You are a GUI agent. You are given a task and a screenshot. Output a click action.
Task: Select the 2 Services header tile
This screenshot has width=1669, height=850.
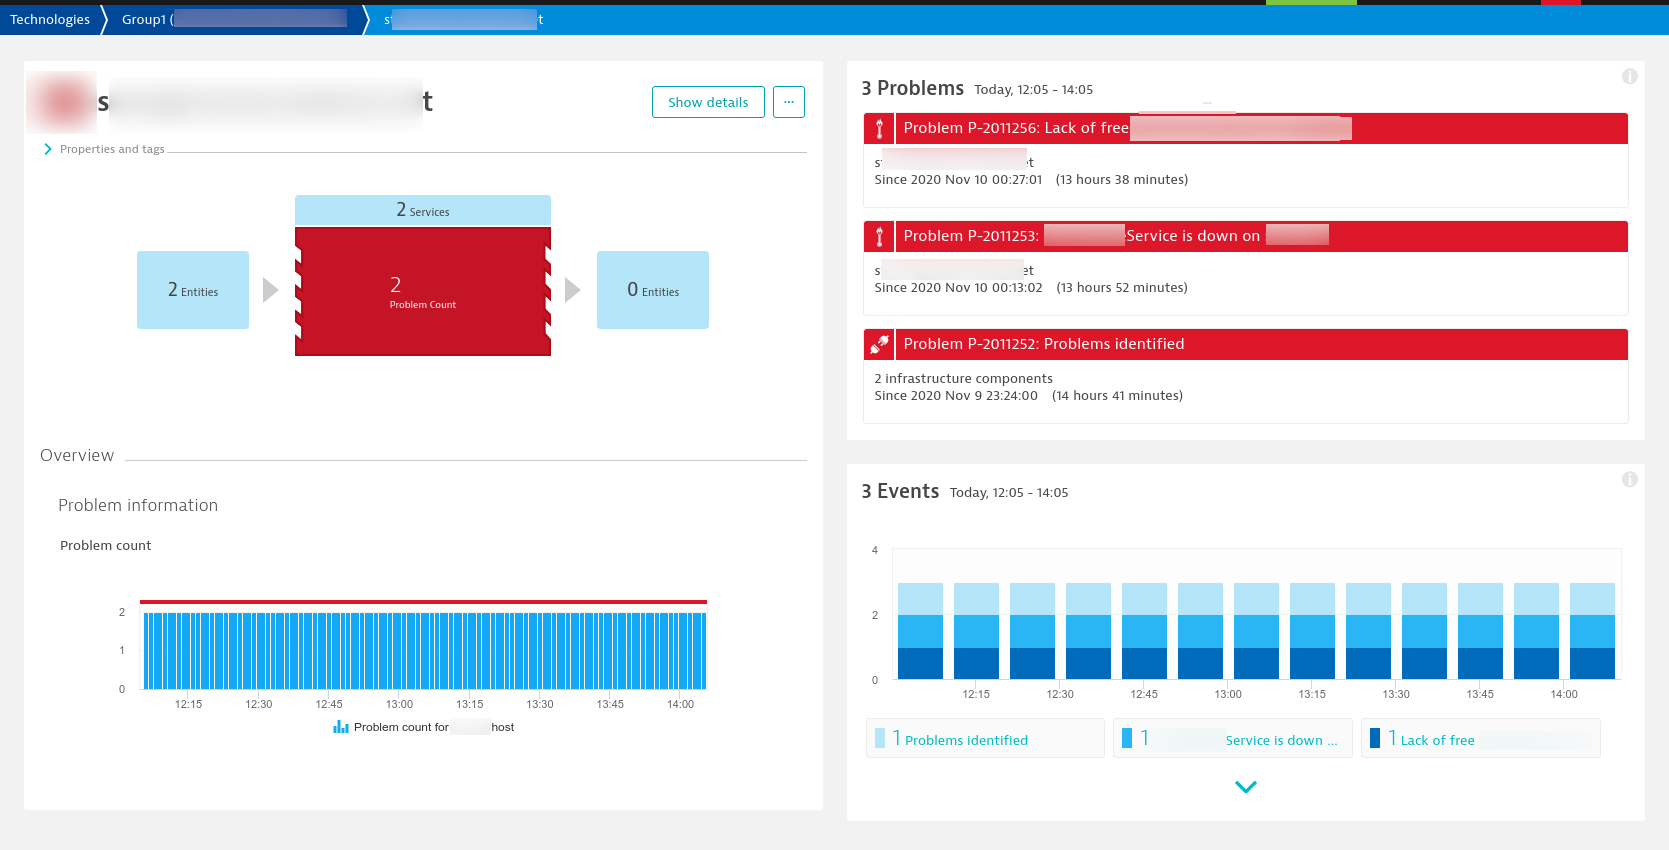point(423,210)
